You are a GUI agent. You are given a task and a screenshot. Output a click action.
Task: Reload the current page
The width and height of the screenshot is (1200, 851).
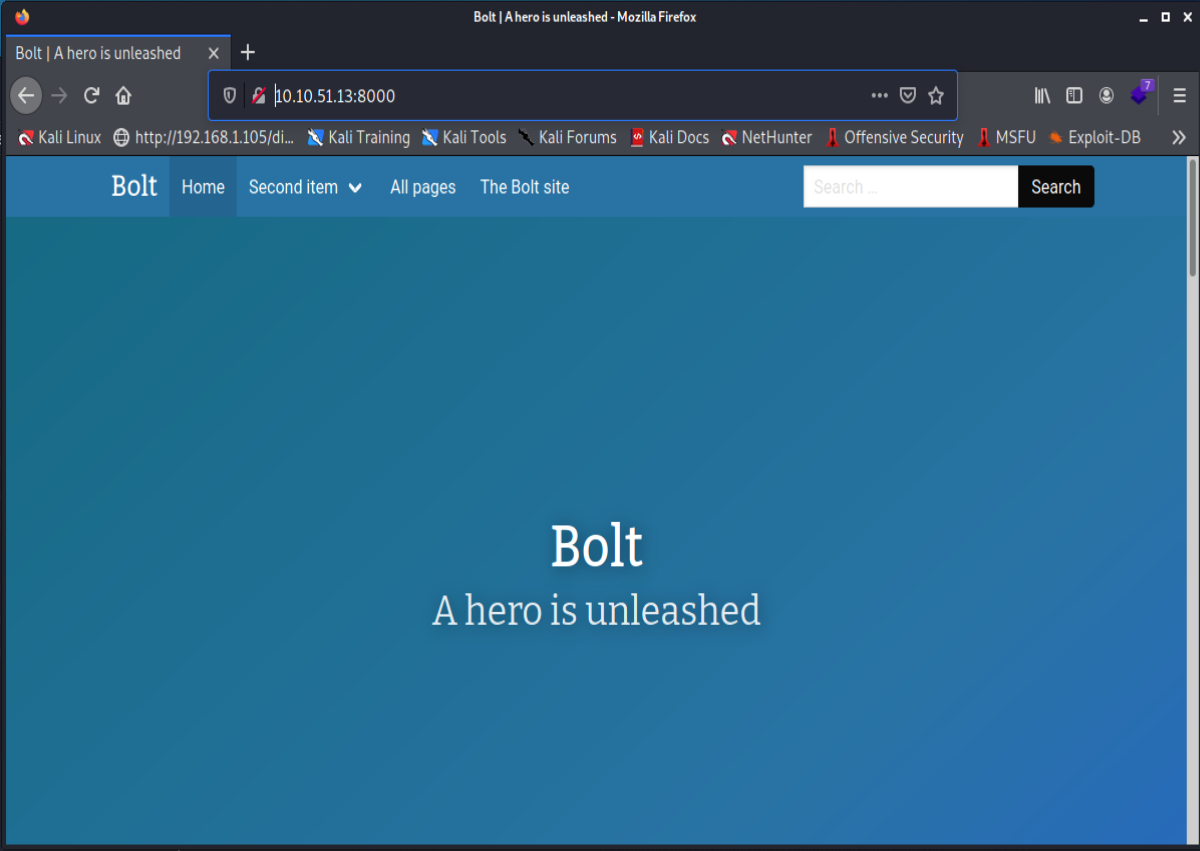coord(91,96)
